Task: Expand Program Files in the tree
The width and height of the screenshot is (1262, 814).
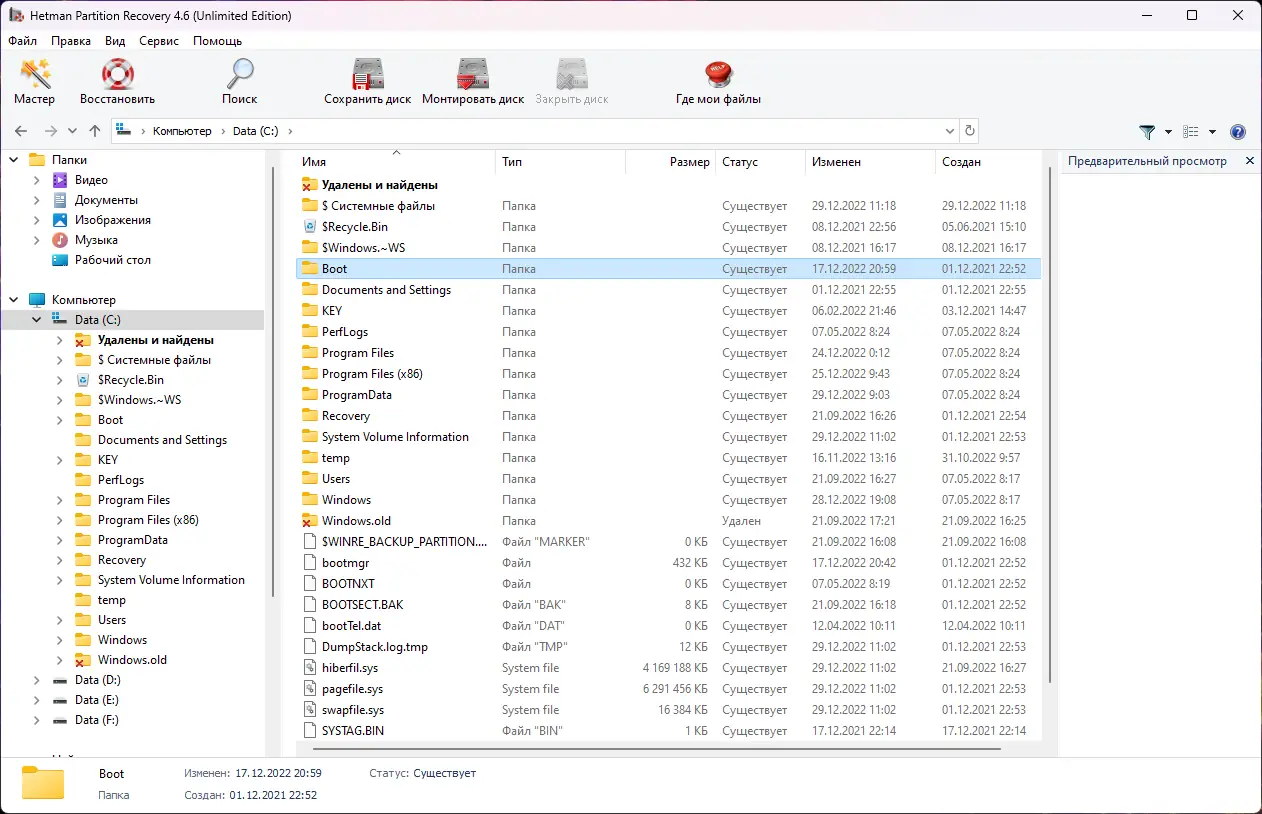Action: tap(60, 500)
